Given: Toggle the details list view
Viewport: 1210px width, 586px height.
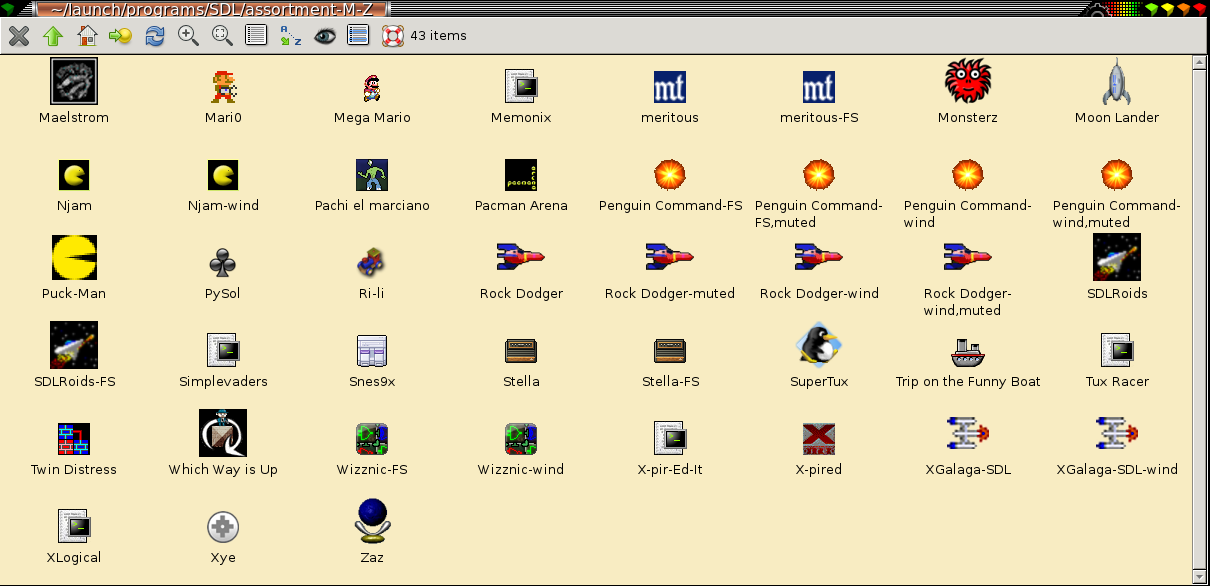Looking at the screenshot, I should coord(256,36).
